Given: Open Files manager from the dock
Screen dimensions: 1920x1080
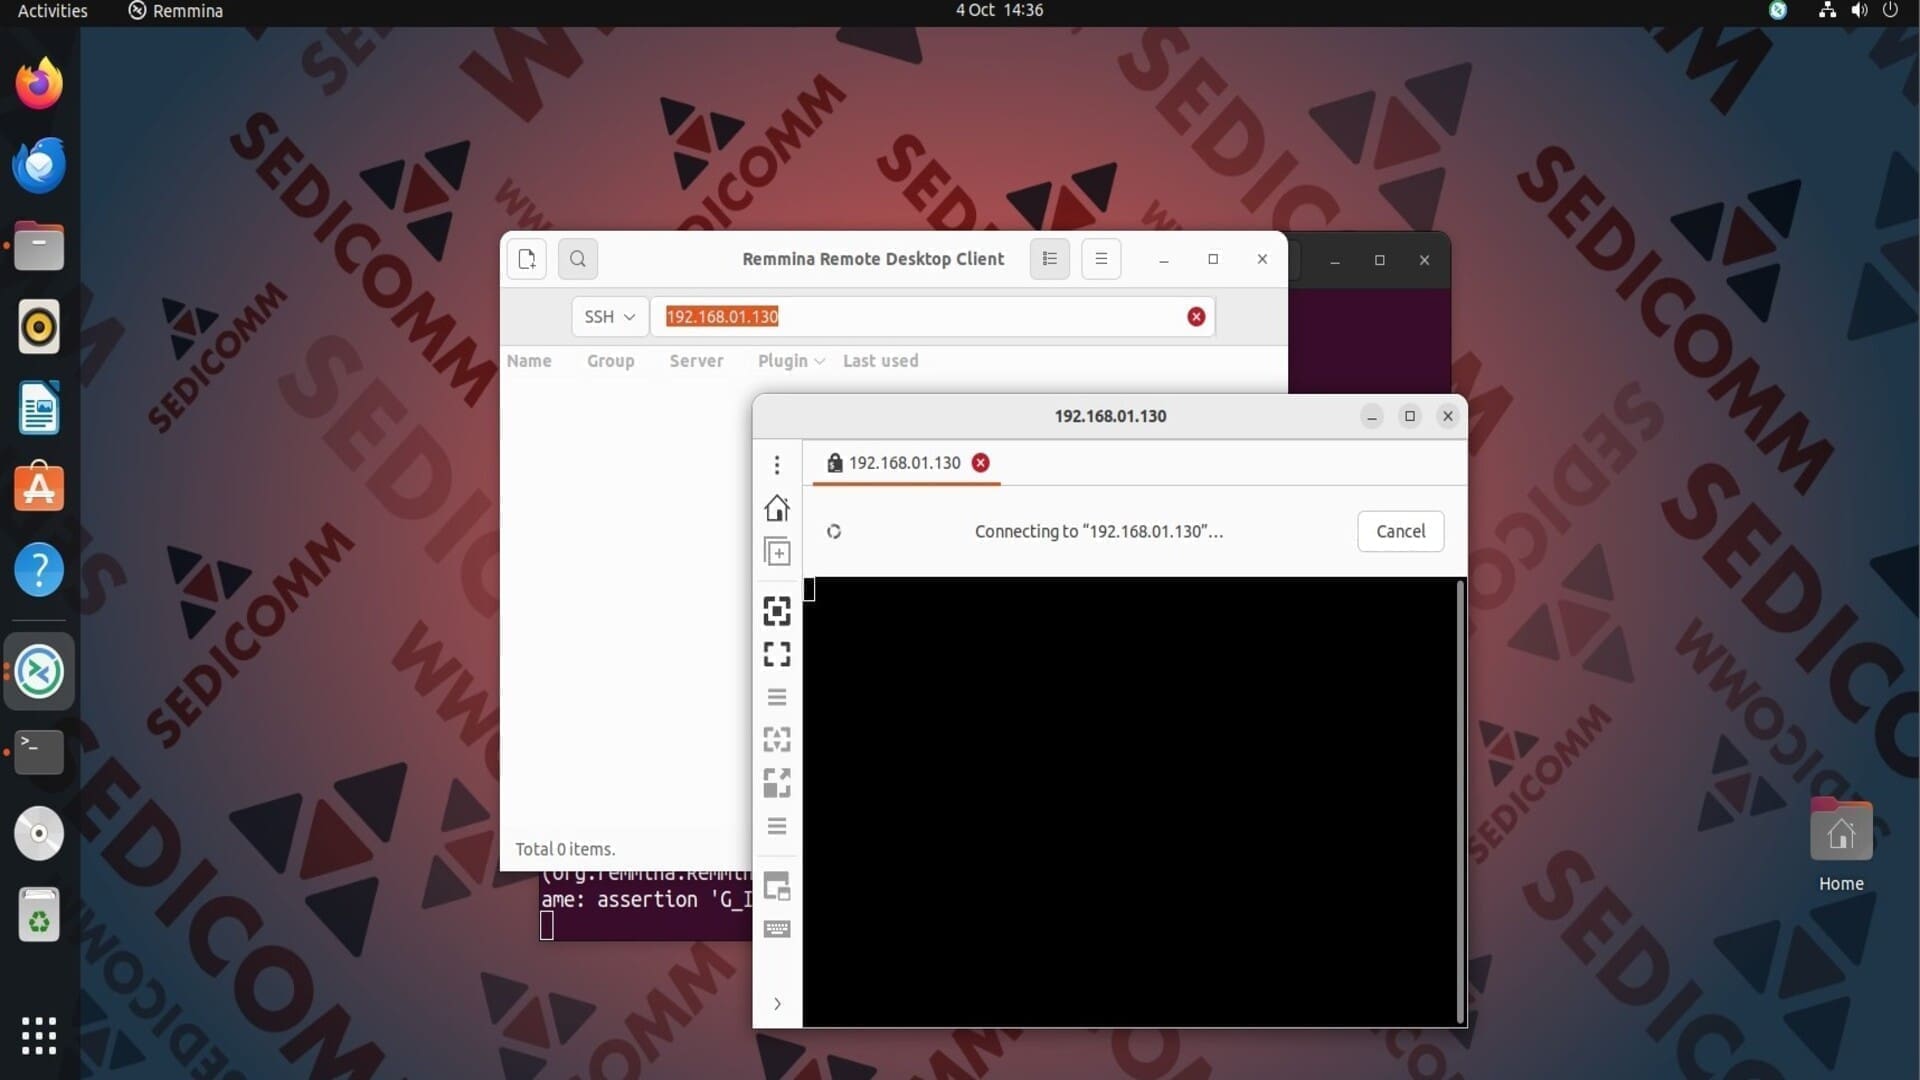Looking at the screenshot, I should click(39, 246).
